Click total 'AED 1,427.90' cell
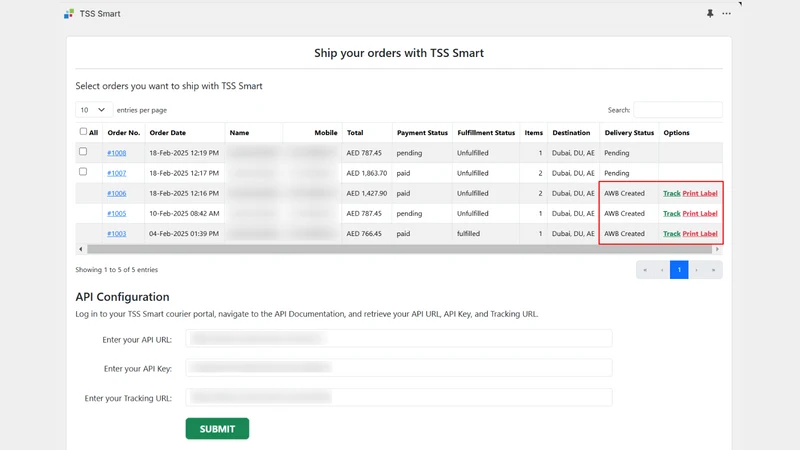The height and width of the screenshot is (450, 800). tap(366, 193)
